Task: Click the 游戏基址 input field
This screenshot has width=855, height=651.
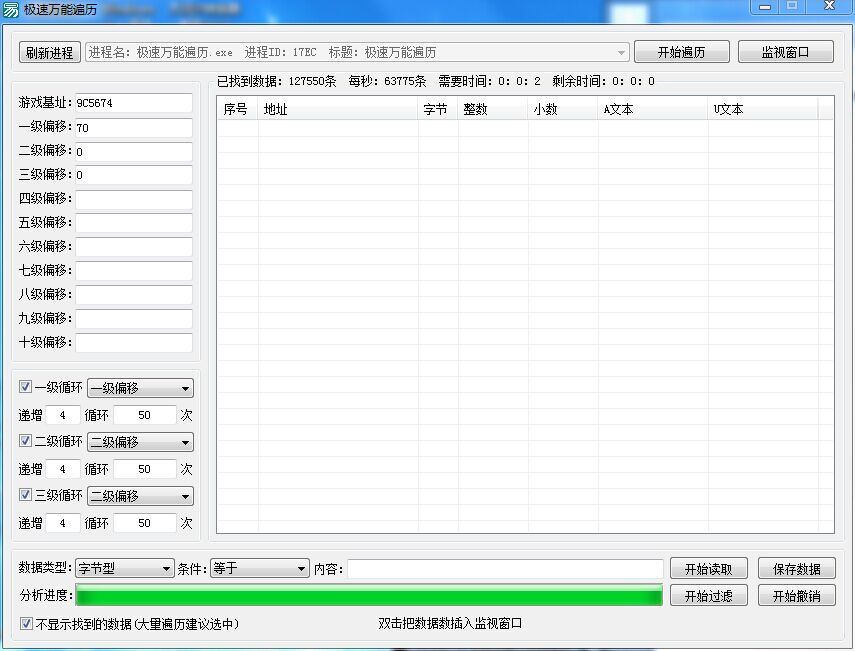Action: pos(134,103)
